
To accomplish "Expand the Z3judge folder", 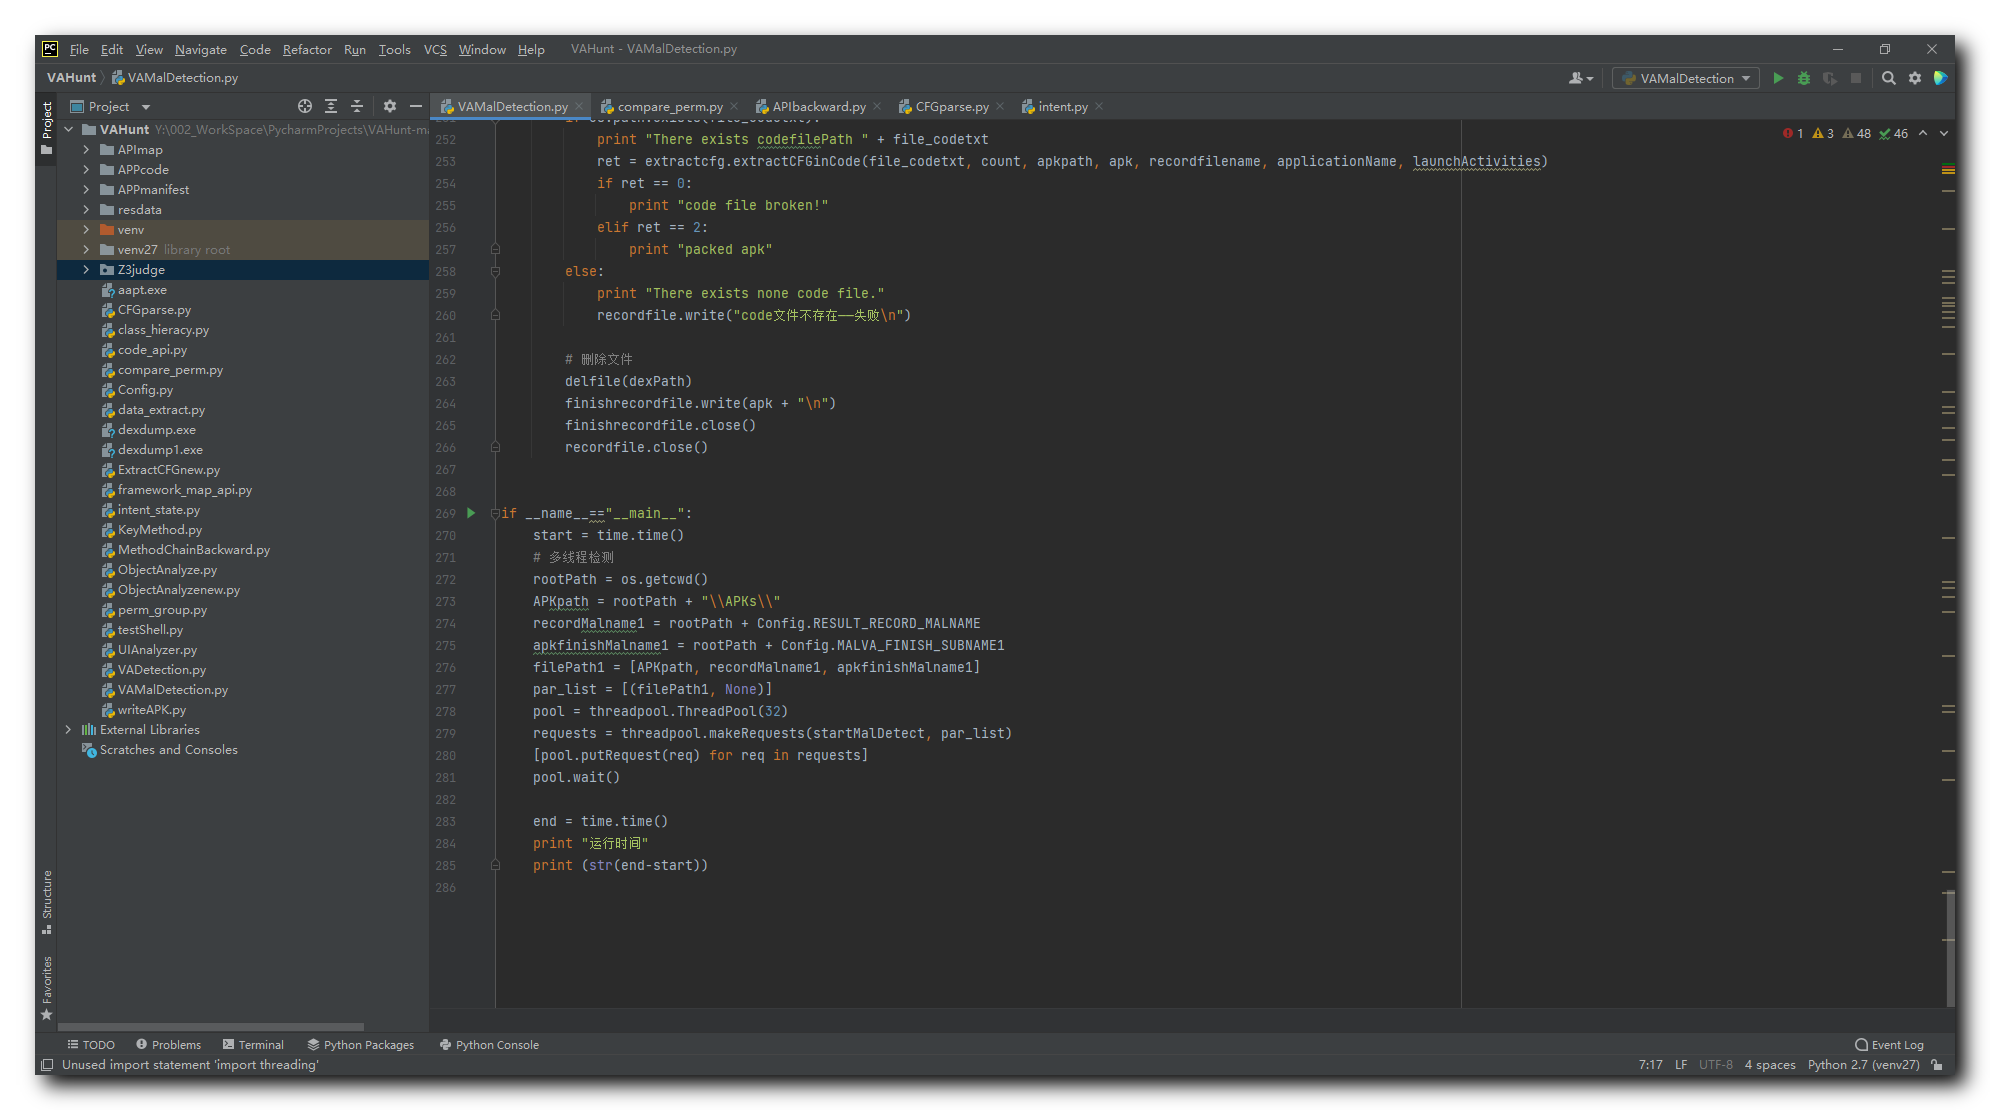I will [86, 270].
